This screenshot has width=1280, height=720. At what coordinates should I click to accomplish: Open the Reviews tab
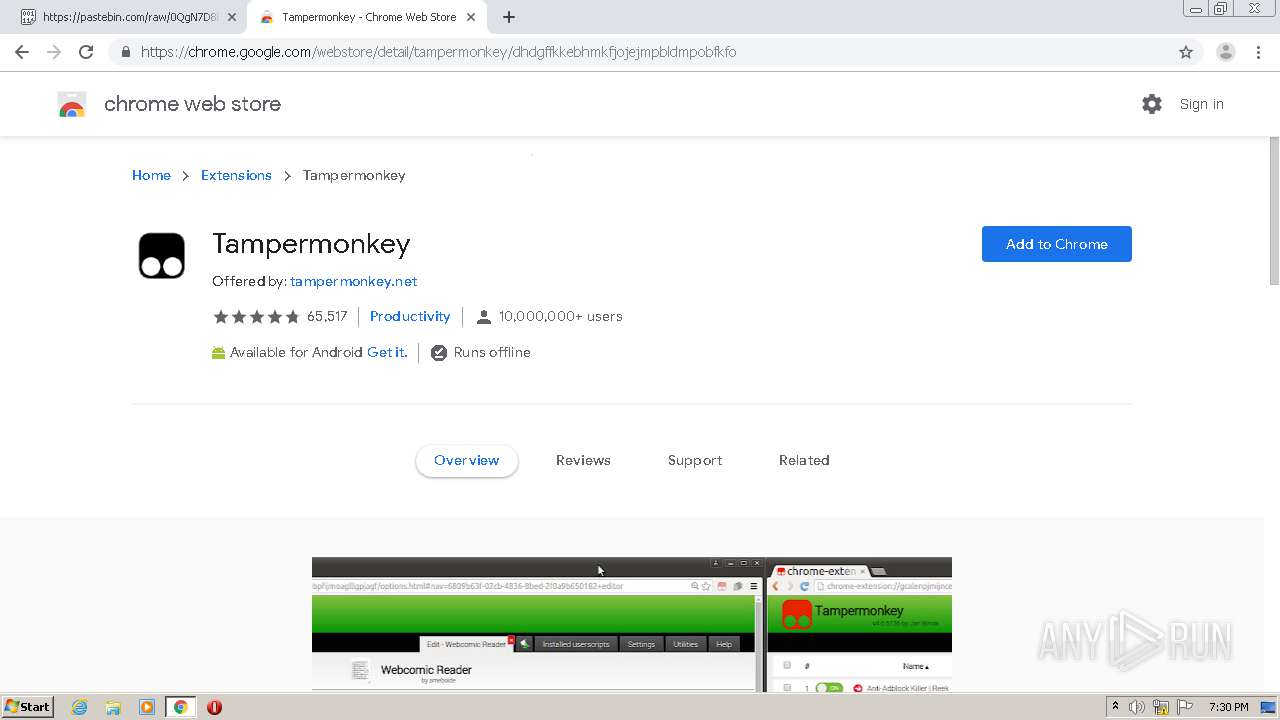(x=583, y=461)
